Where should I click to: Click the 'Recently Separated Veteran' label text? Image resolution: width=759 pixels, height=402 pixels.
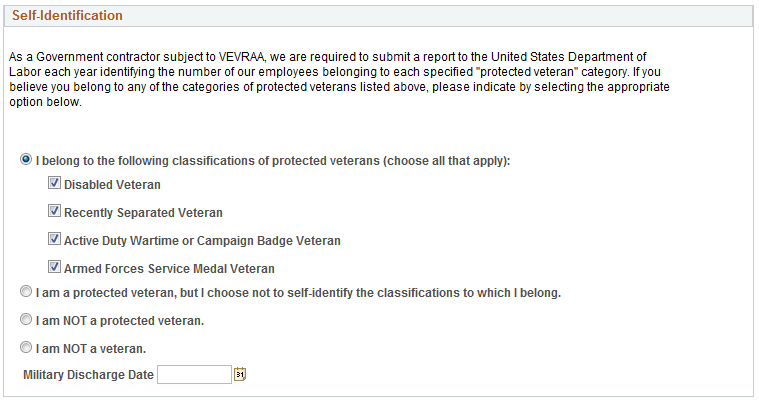pyautogui.click(x=143, y=213)
